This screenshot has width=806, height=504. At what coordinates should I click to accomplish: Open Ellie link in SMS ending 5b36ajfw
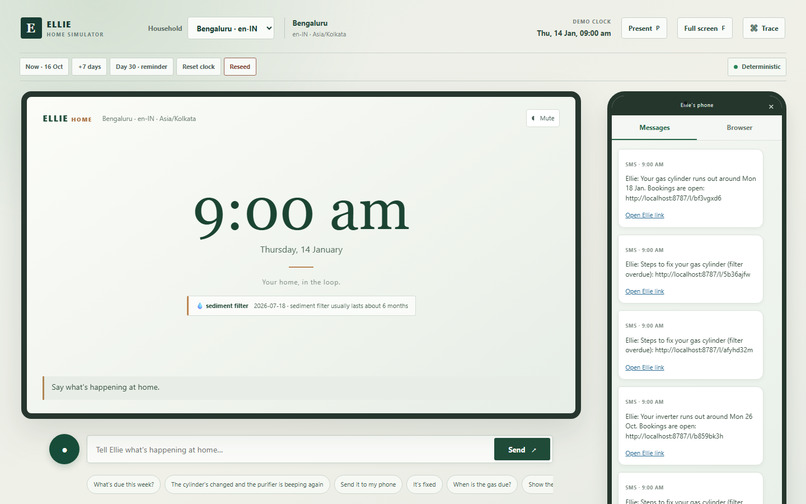pyautogui.click(x=645, y=292)
